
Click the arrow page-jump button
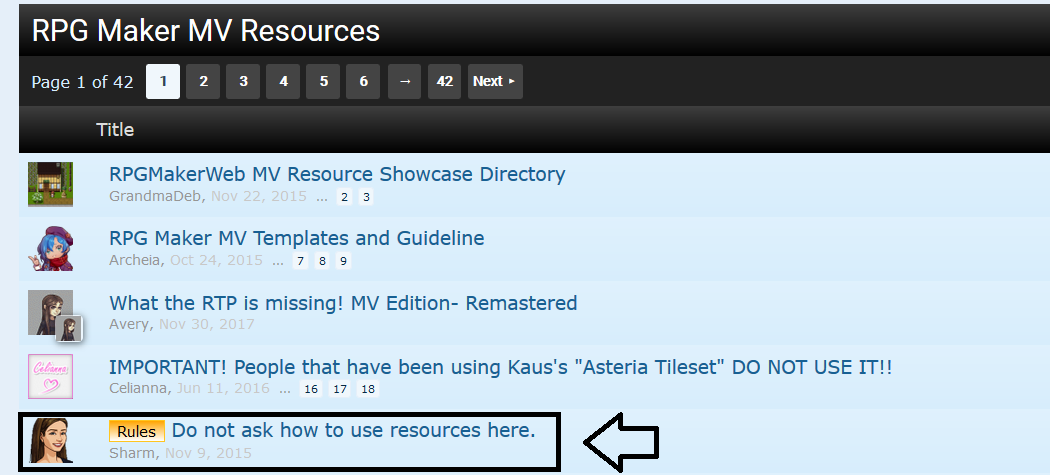point(404,82)
